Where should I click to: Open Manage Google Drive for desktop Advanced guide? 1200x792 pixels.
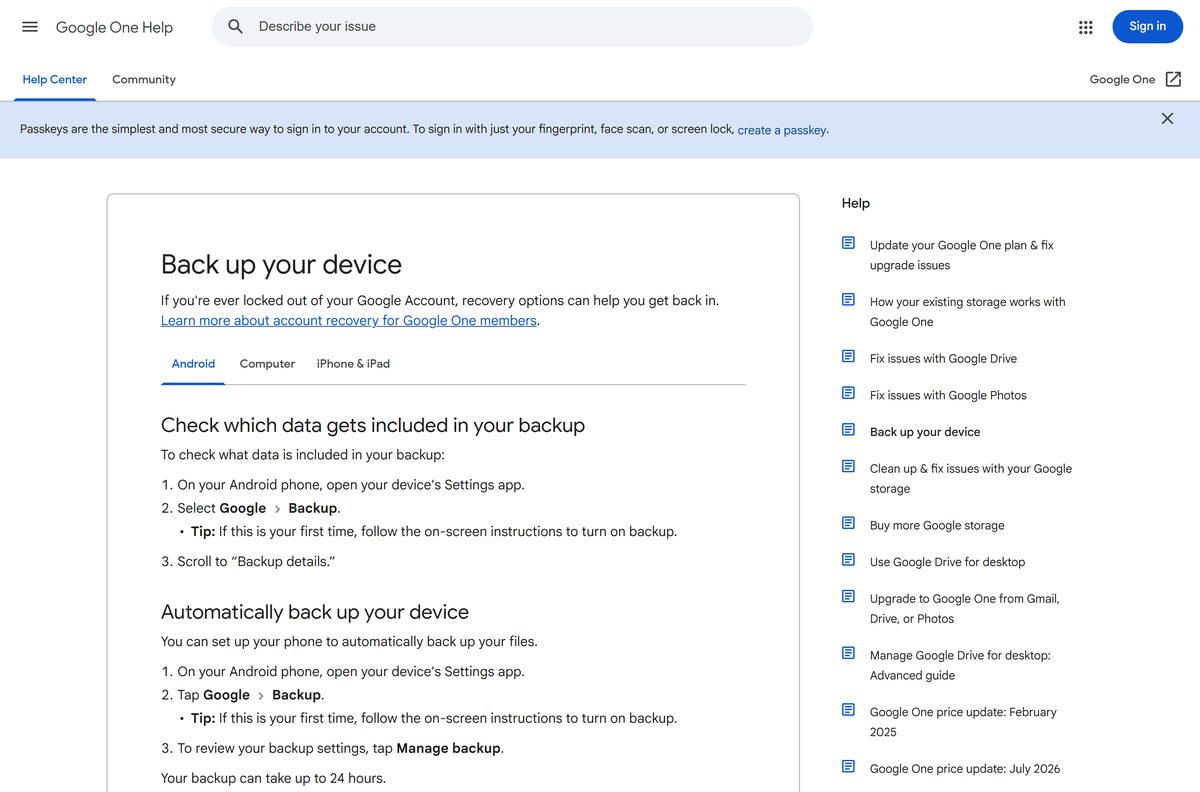coord(960,666)
